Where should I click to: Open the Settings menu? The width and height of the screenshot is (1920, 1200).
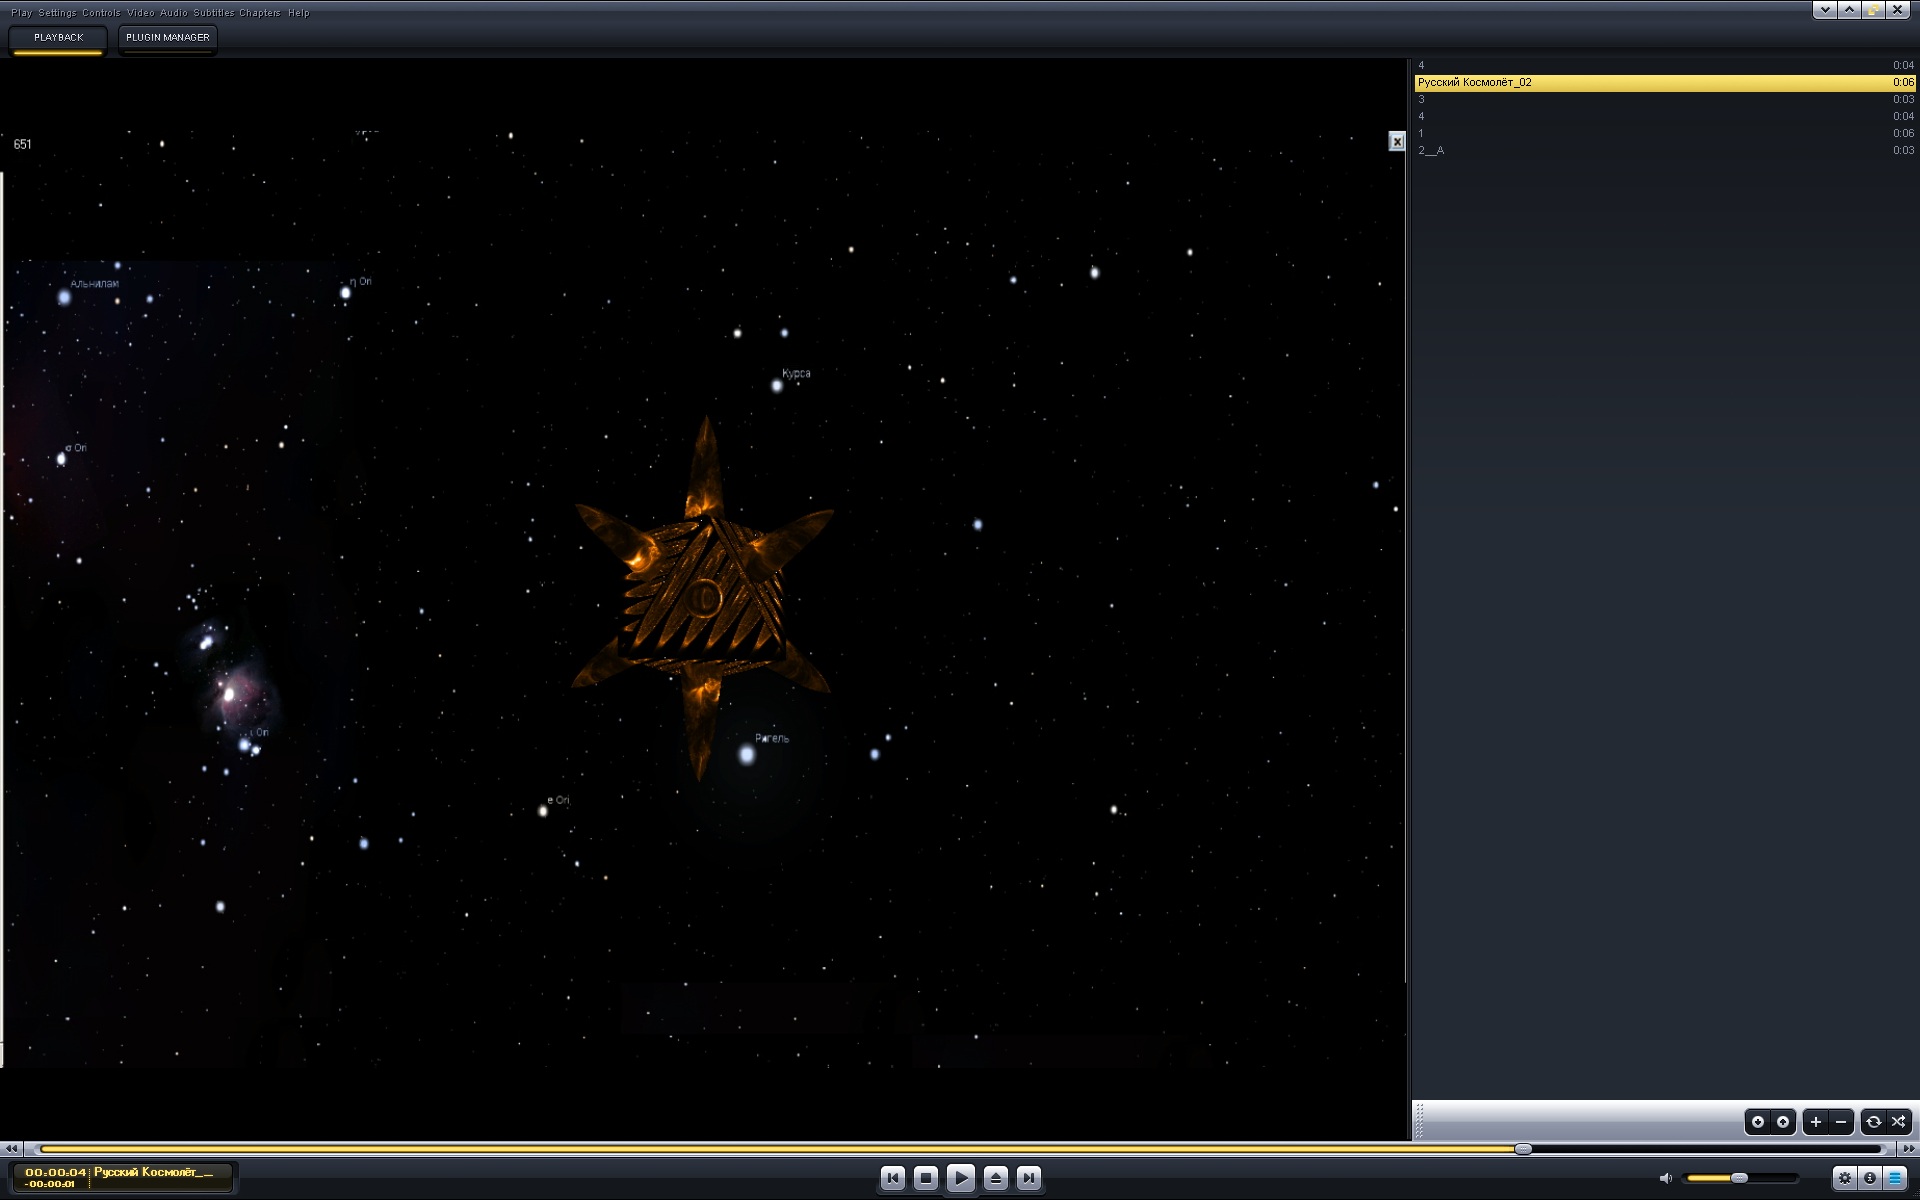(x=57, y=13)
